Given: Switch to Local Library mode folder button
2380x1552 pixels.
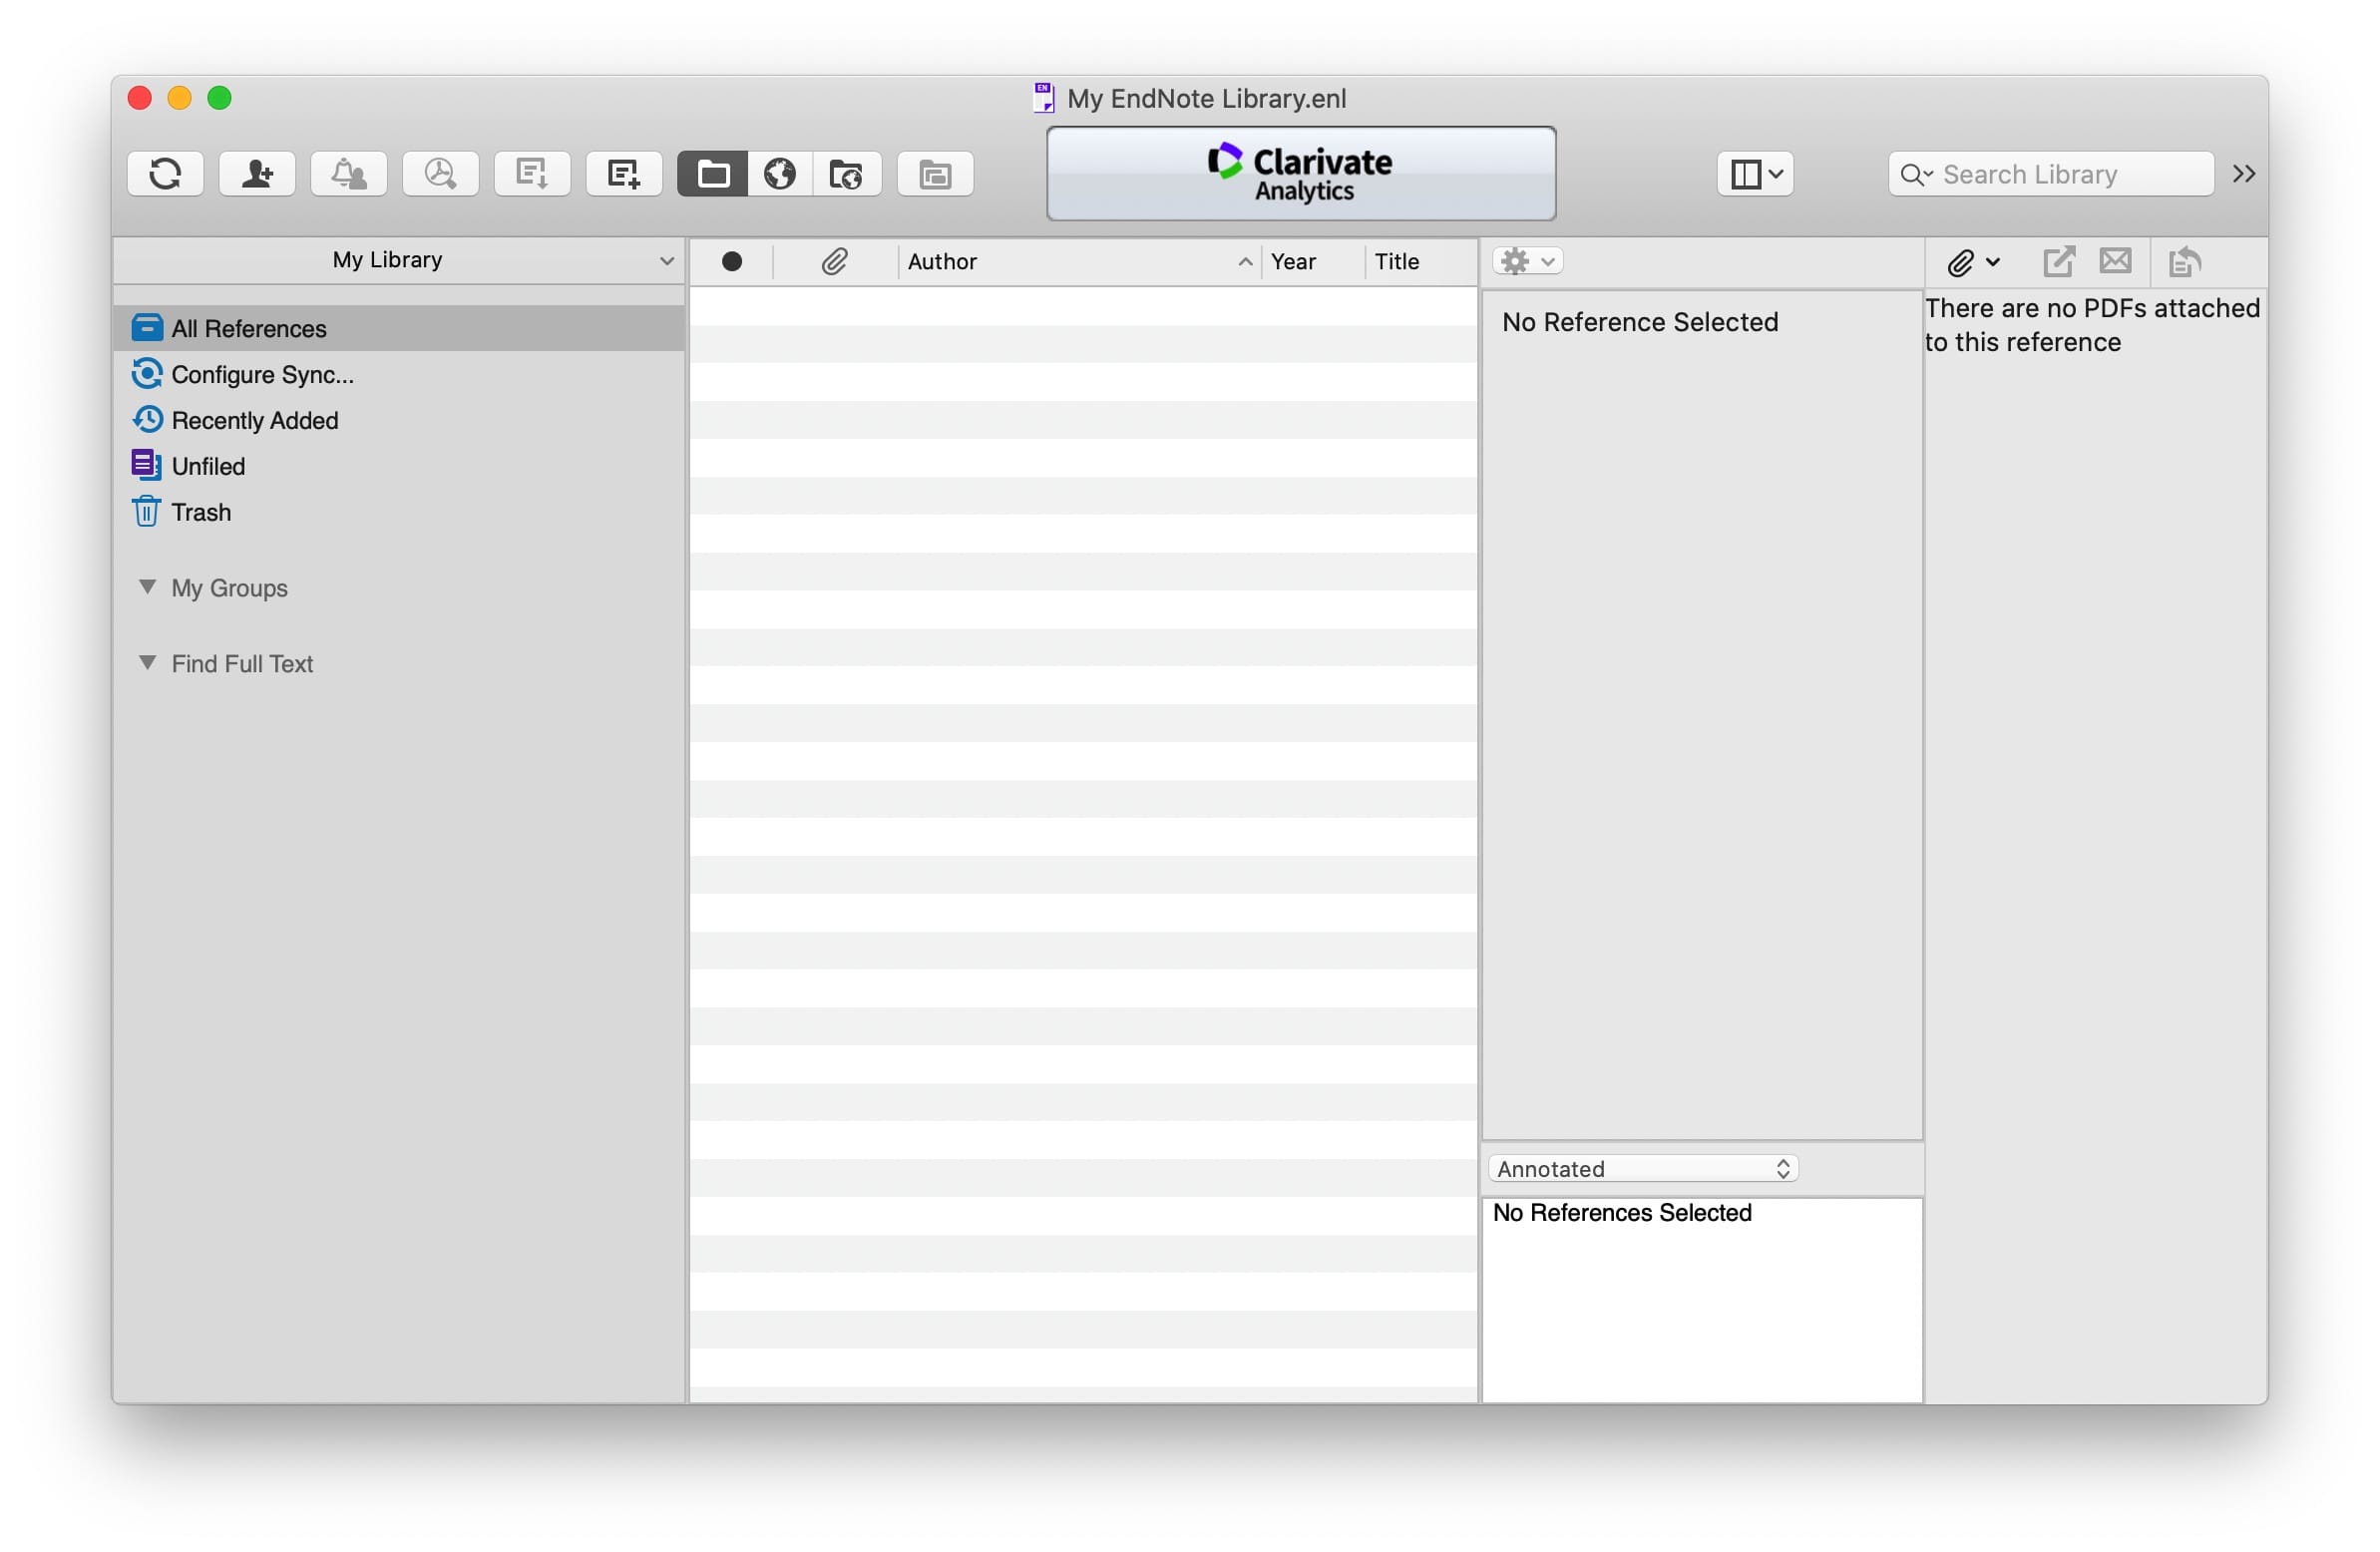Looking at the screenshot, I should [x=712, y=174].
